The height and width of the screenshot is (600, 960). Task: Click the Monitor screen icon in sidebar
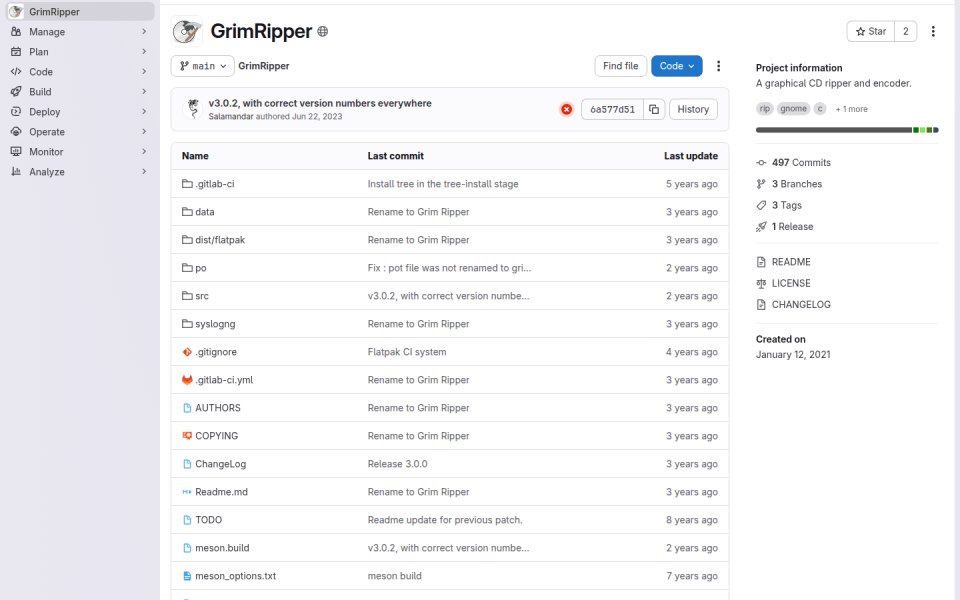tap(16, 152)
